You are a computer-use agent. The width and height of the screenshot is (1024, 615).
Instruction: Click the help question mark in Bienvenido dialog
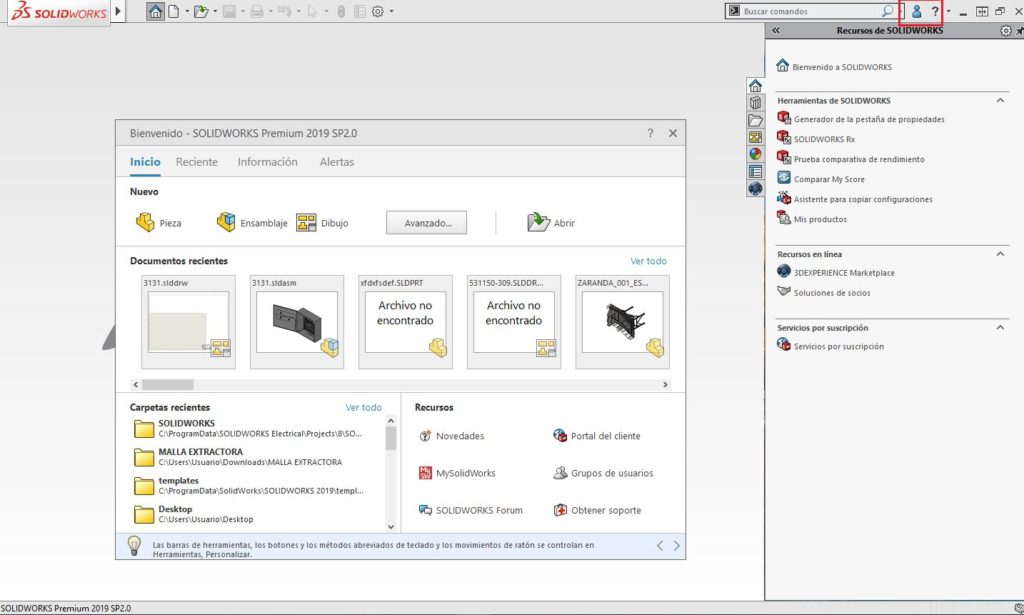click(650, 133)
